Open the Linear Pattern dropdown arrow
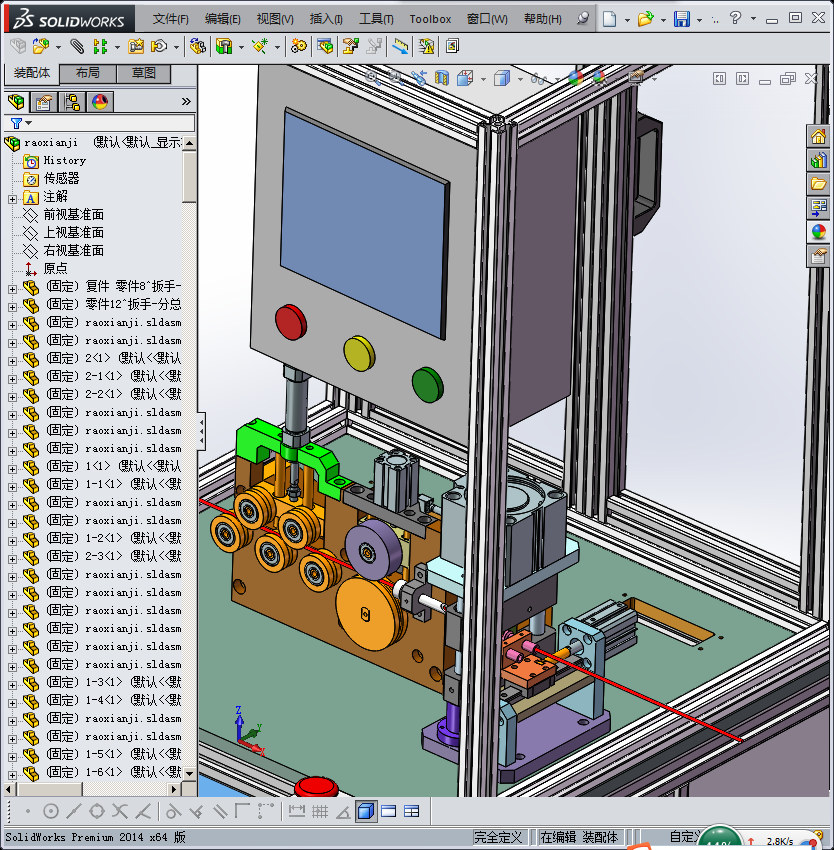Image resolution: width=834 pixels, height=850 pixels. click(117, 47)
